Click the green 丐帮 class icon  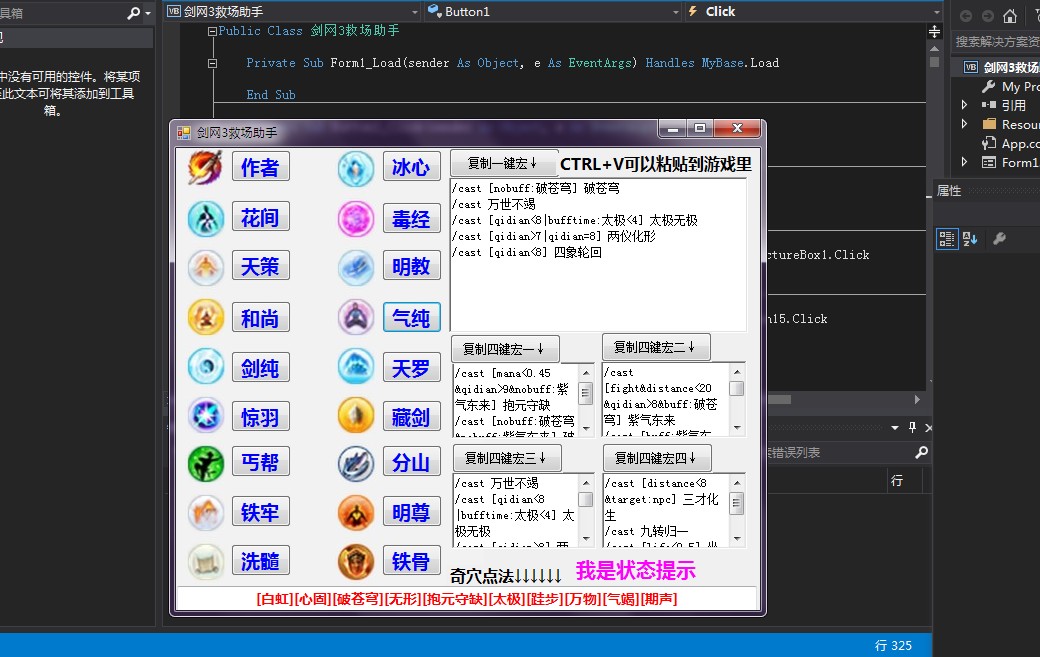(205, 462)
